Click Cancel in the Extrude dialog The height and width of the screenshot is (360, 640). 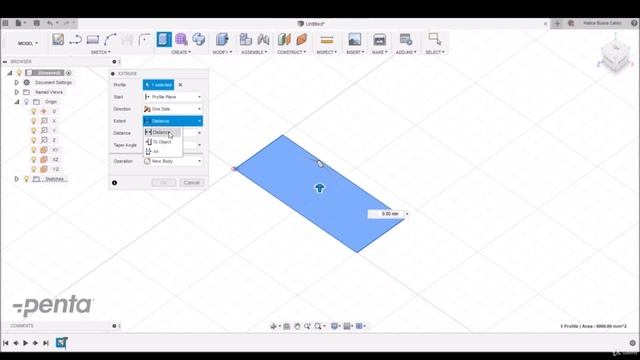point(191,182)
